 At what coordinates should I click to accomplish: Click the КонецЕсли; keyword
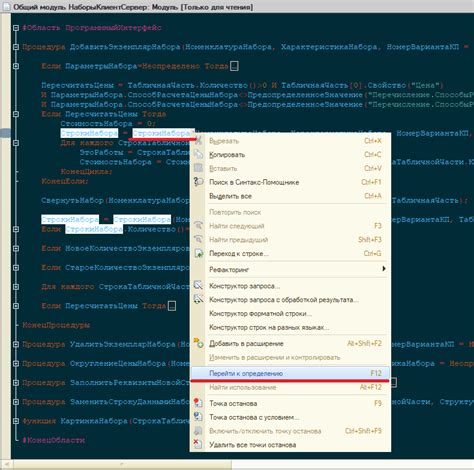(x=65, y=181)
